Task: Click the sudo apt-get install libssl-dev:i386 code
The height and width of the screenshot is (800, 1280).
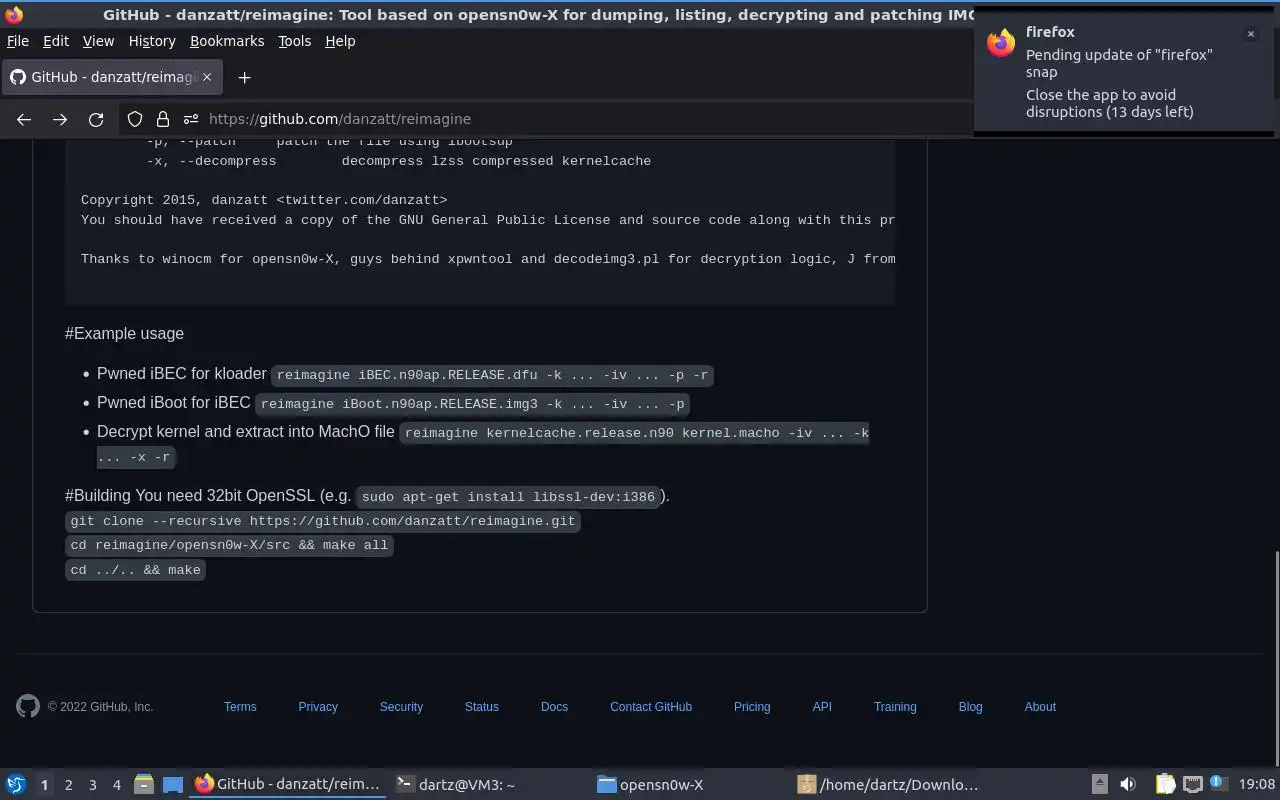Action: point(508,497)
